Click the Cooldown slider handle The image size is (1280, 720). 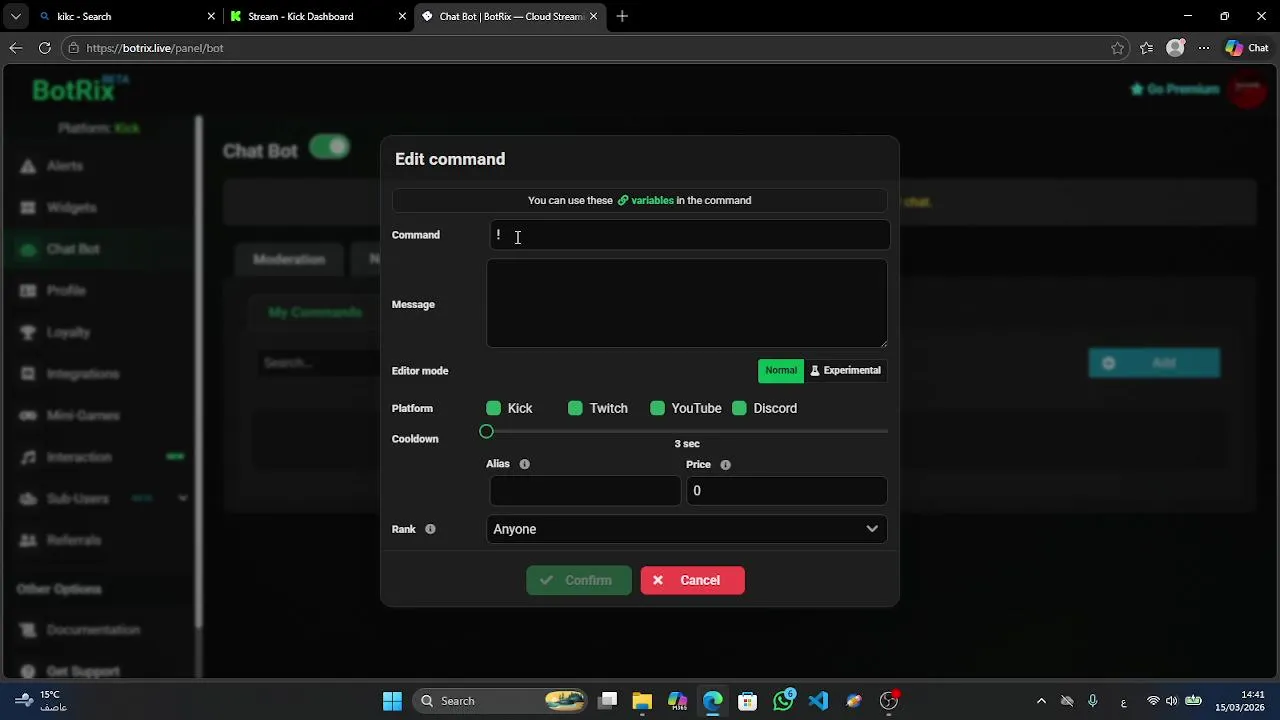click(x=486, y=431)
